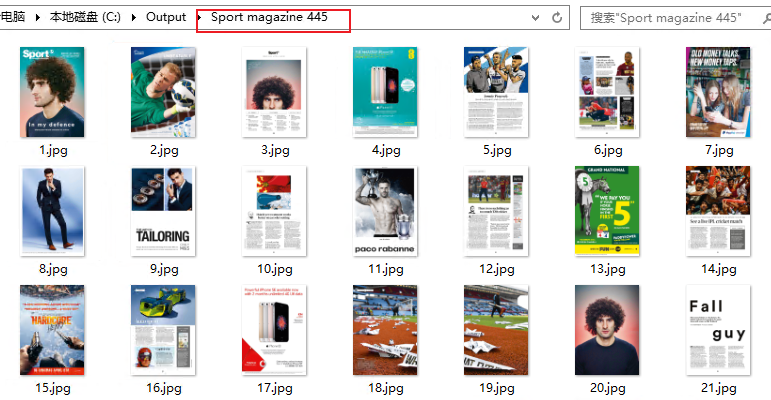Click the file name 12.jpg

497,269
